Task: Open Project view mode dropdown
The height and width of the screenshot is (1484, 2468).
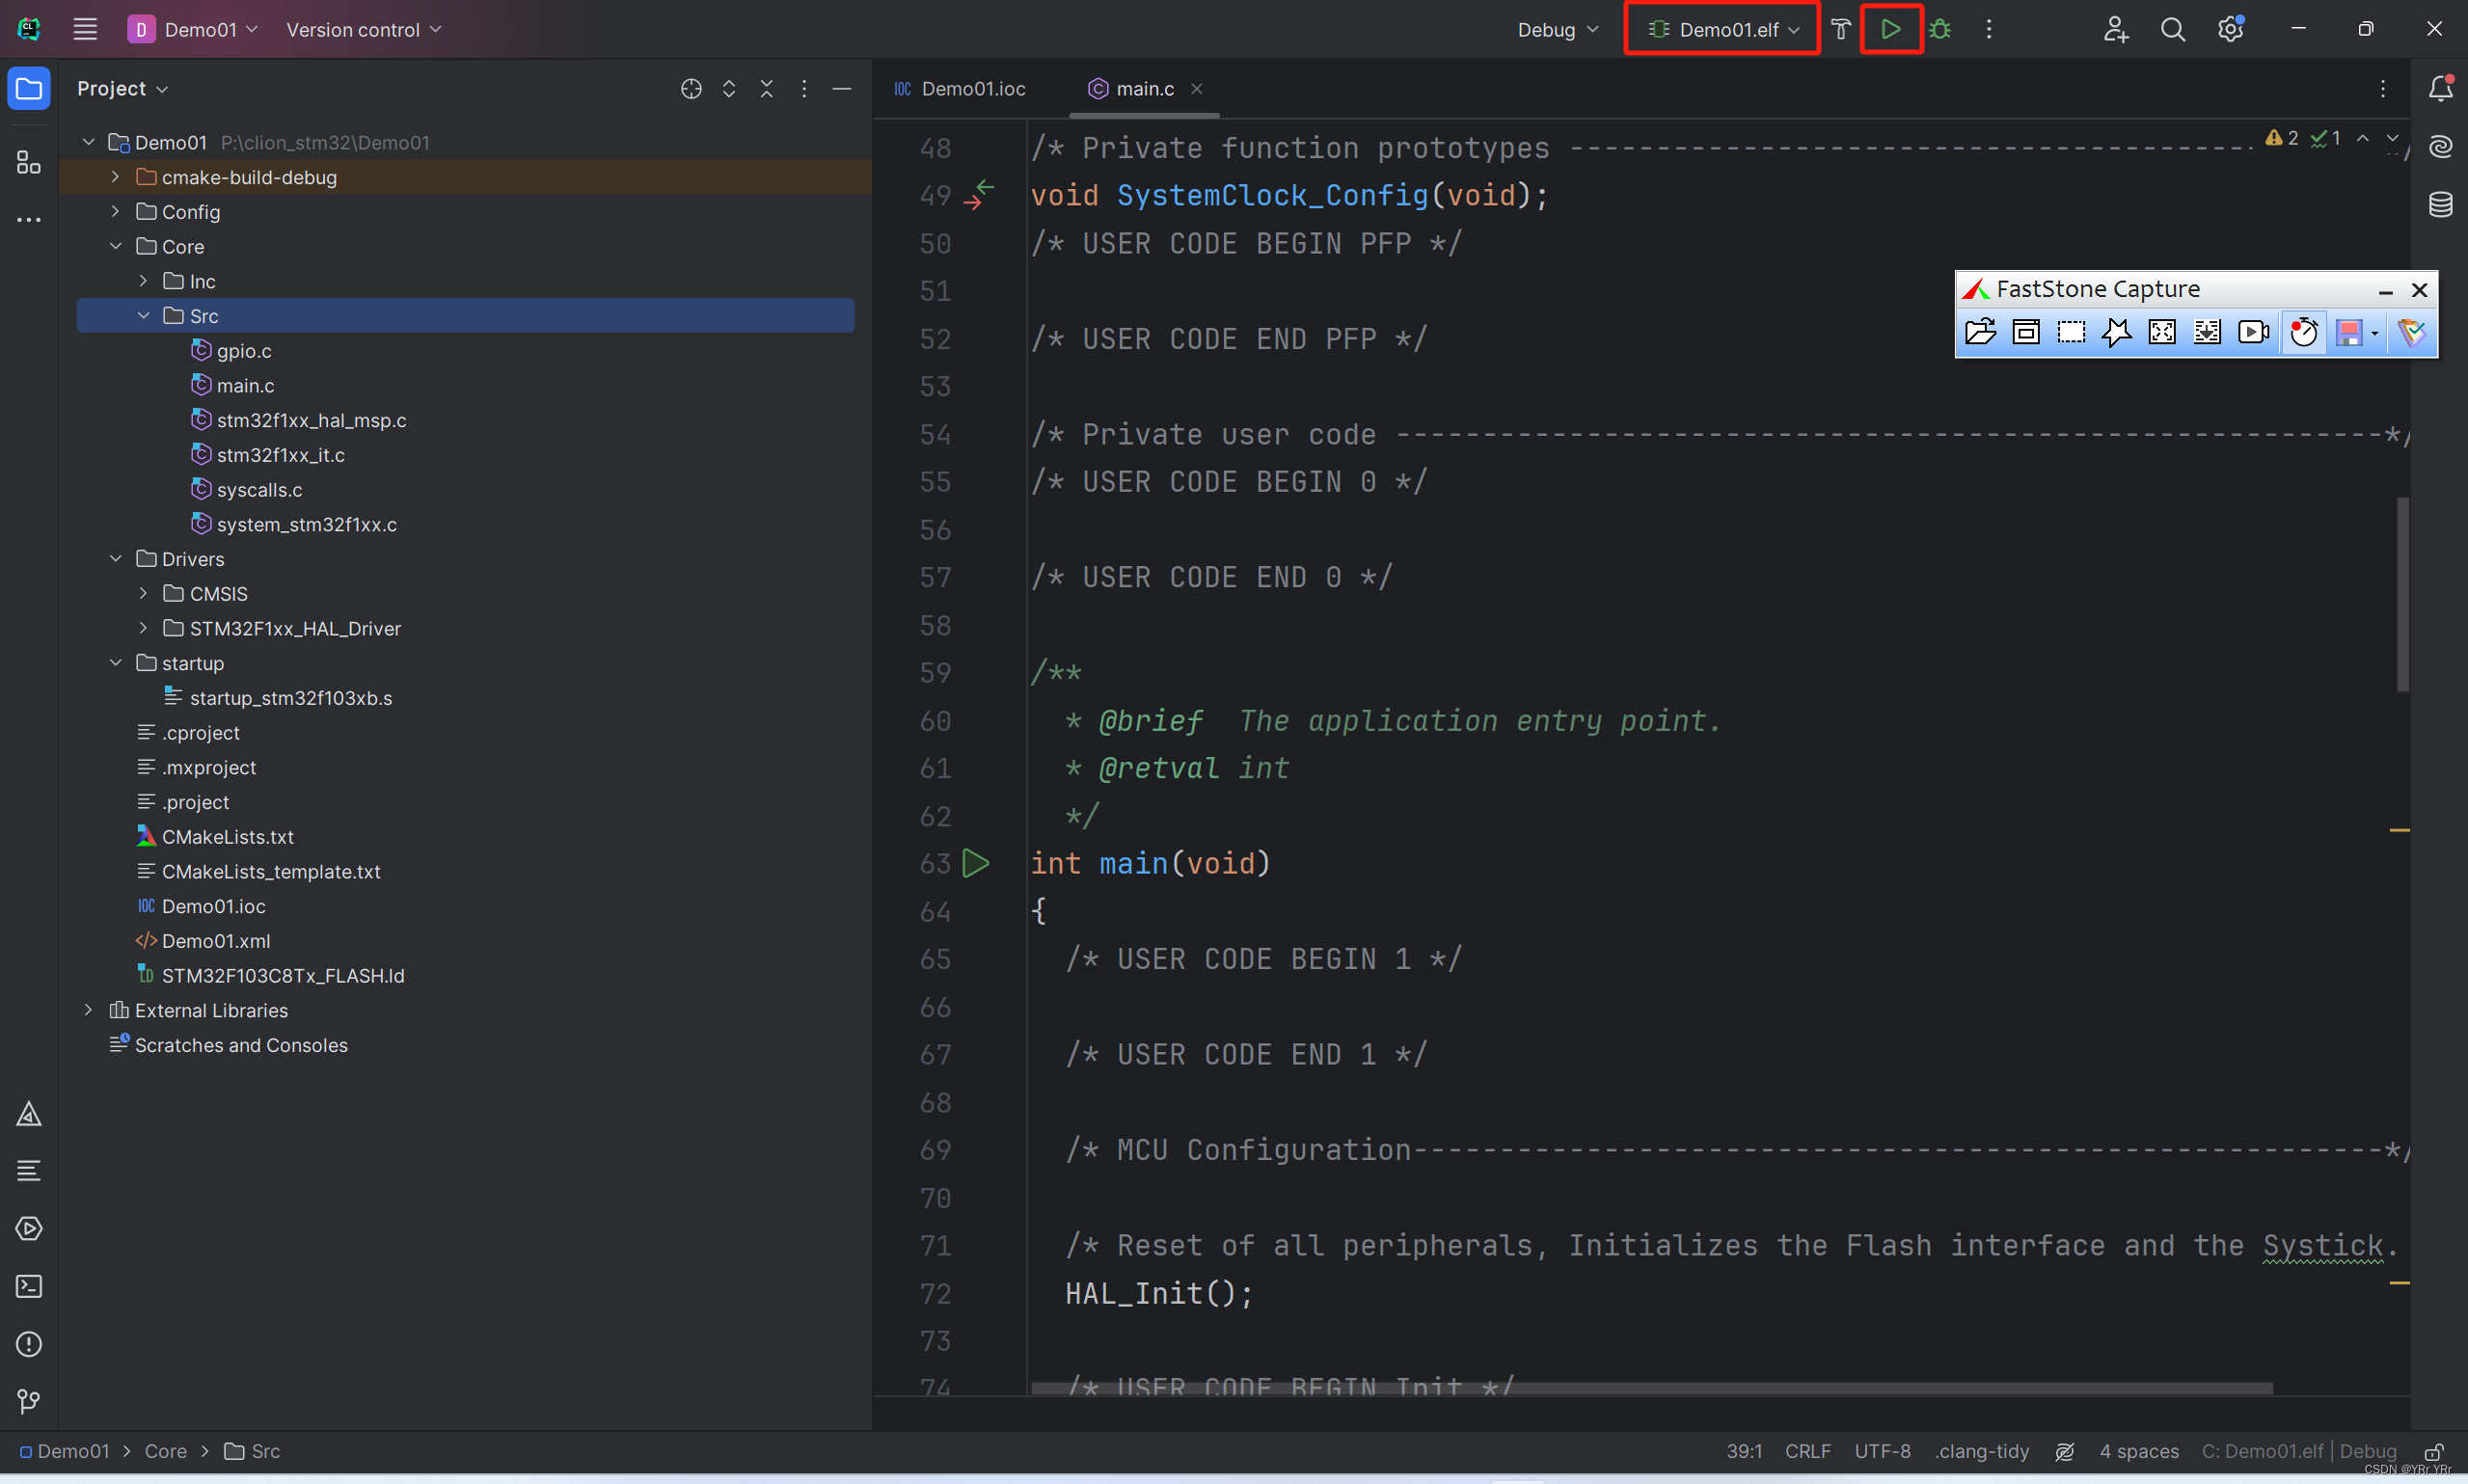Action: 122,89
